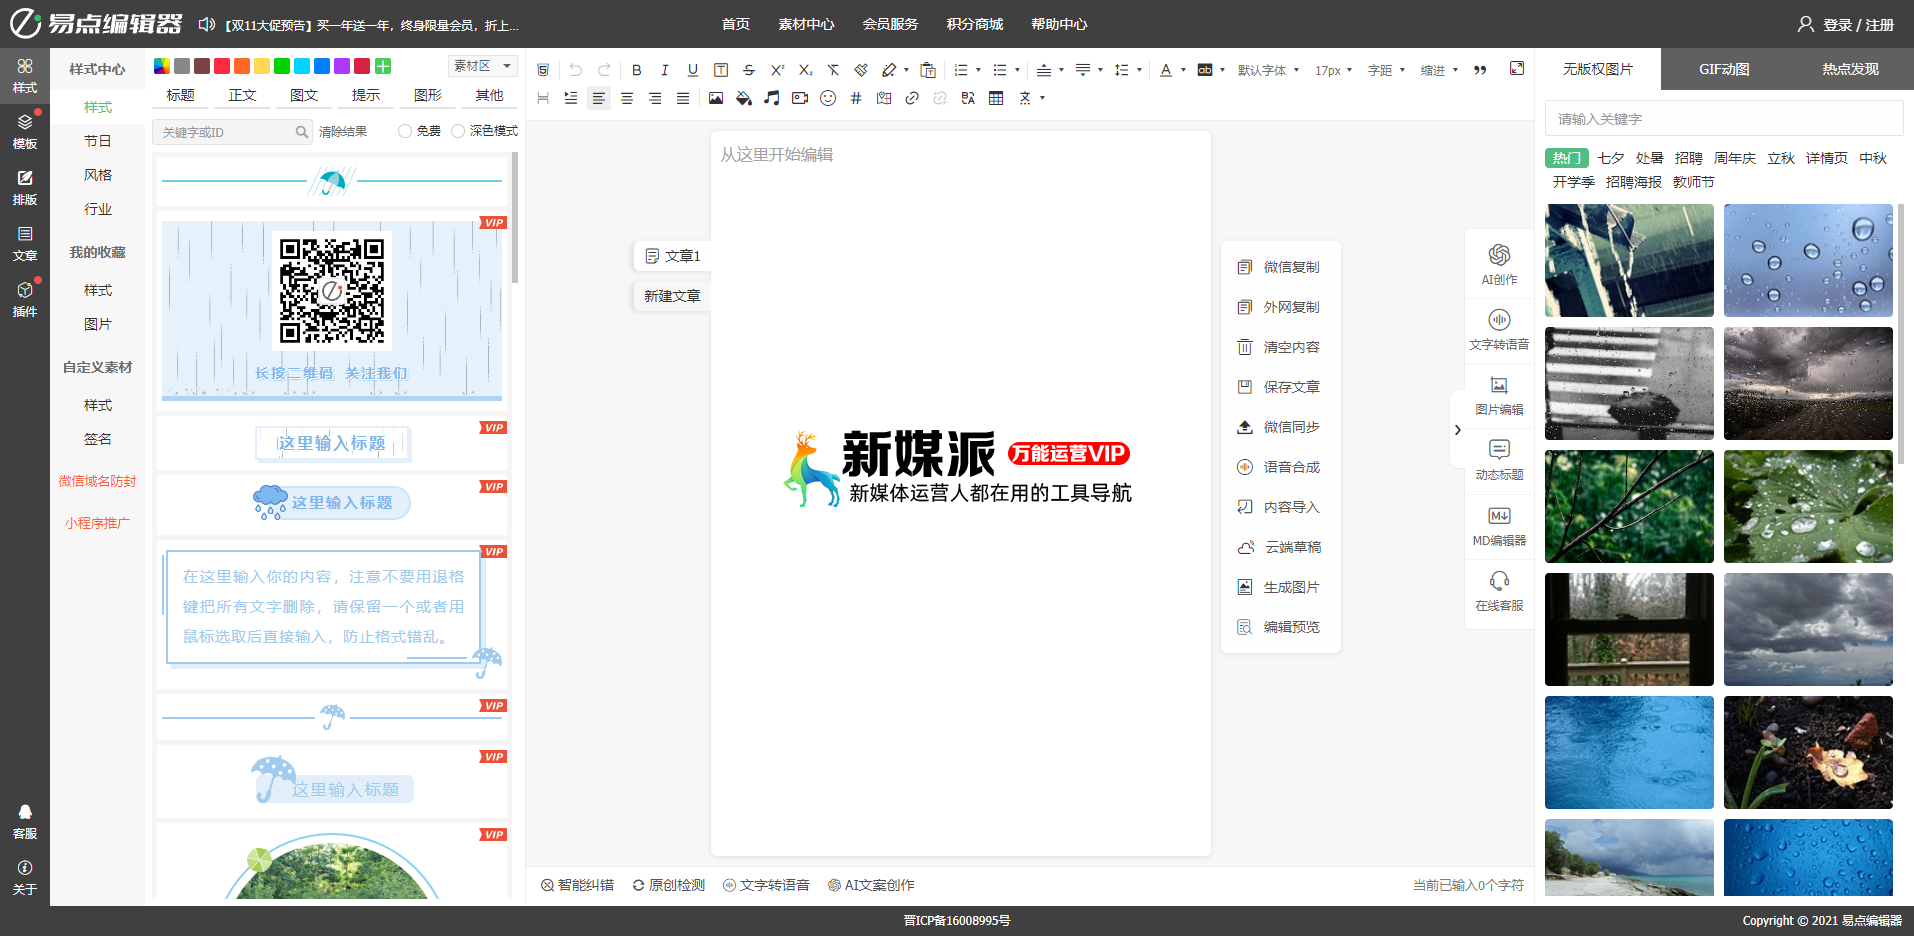Click 智能纠错 in the bottom bar
The image size is (1914, 936).
pyautogui.click(x=577, y=885)
